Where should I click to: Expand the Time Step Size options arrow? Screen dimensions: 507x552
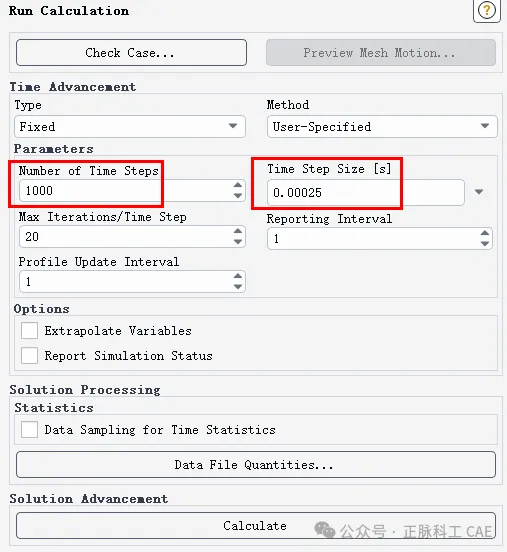click(x=479, y=192)
